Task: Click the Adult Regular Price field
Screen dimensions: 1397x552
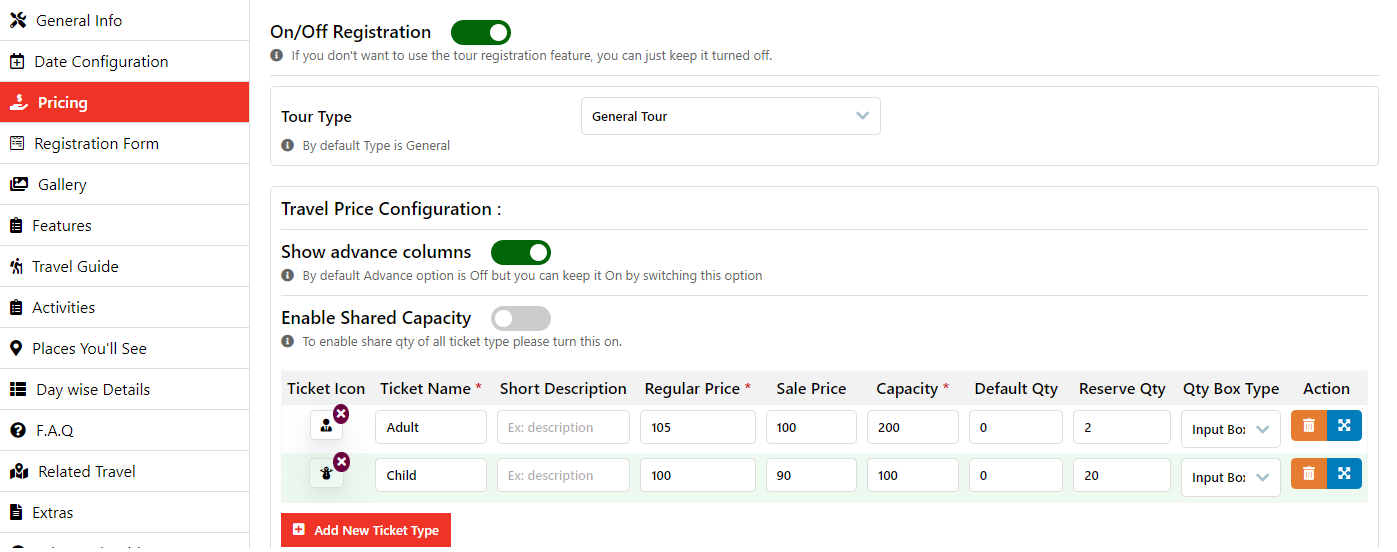Action: click(x=697, y=427)
